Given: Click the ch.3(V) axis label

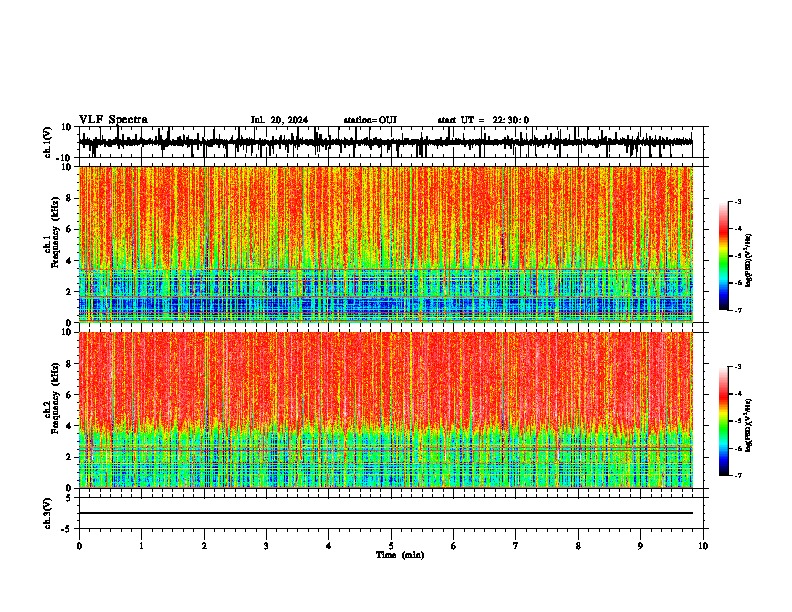Looking at the screenshot, I should tap(48, 513).
